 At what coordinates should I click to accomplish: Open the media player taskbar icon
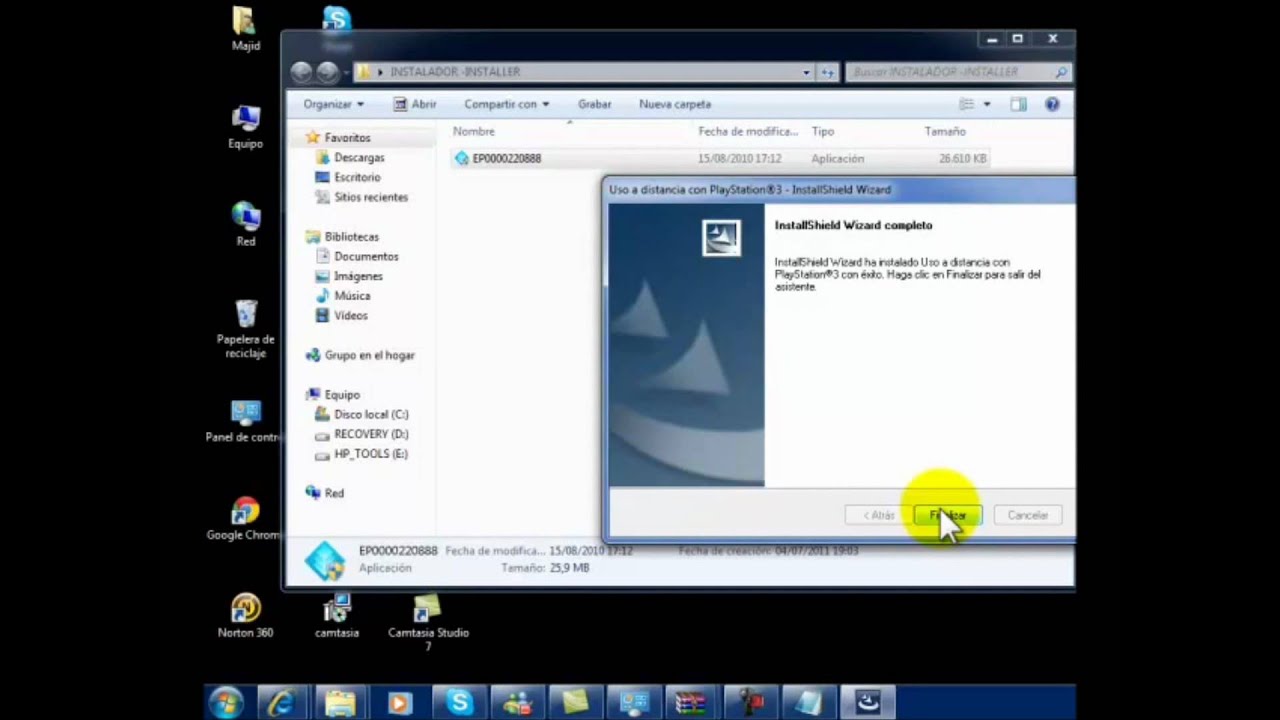(399, 703)
